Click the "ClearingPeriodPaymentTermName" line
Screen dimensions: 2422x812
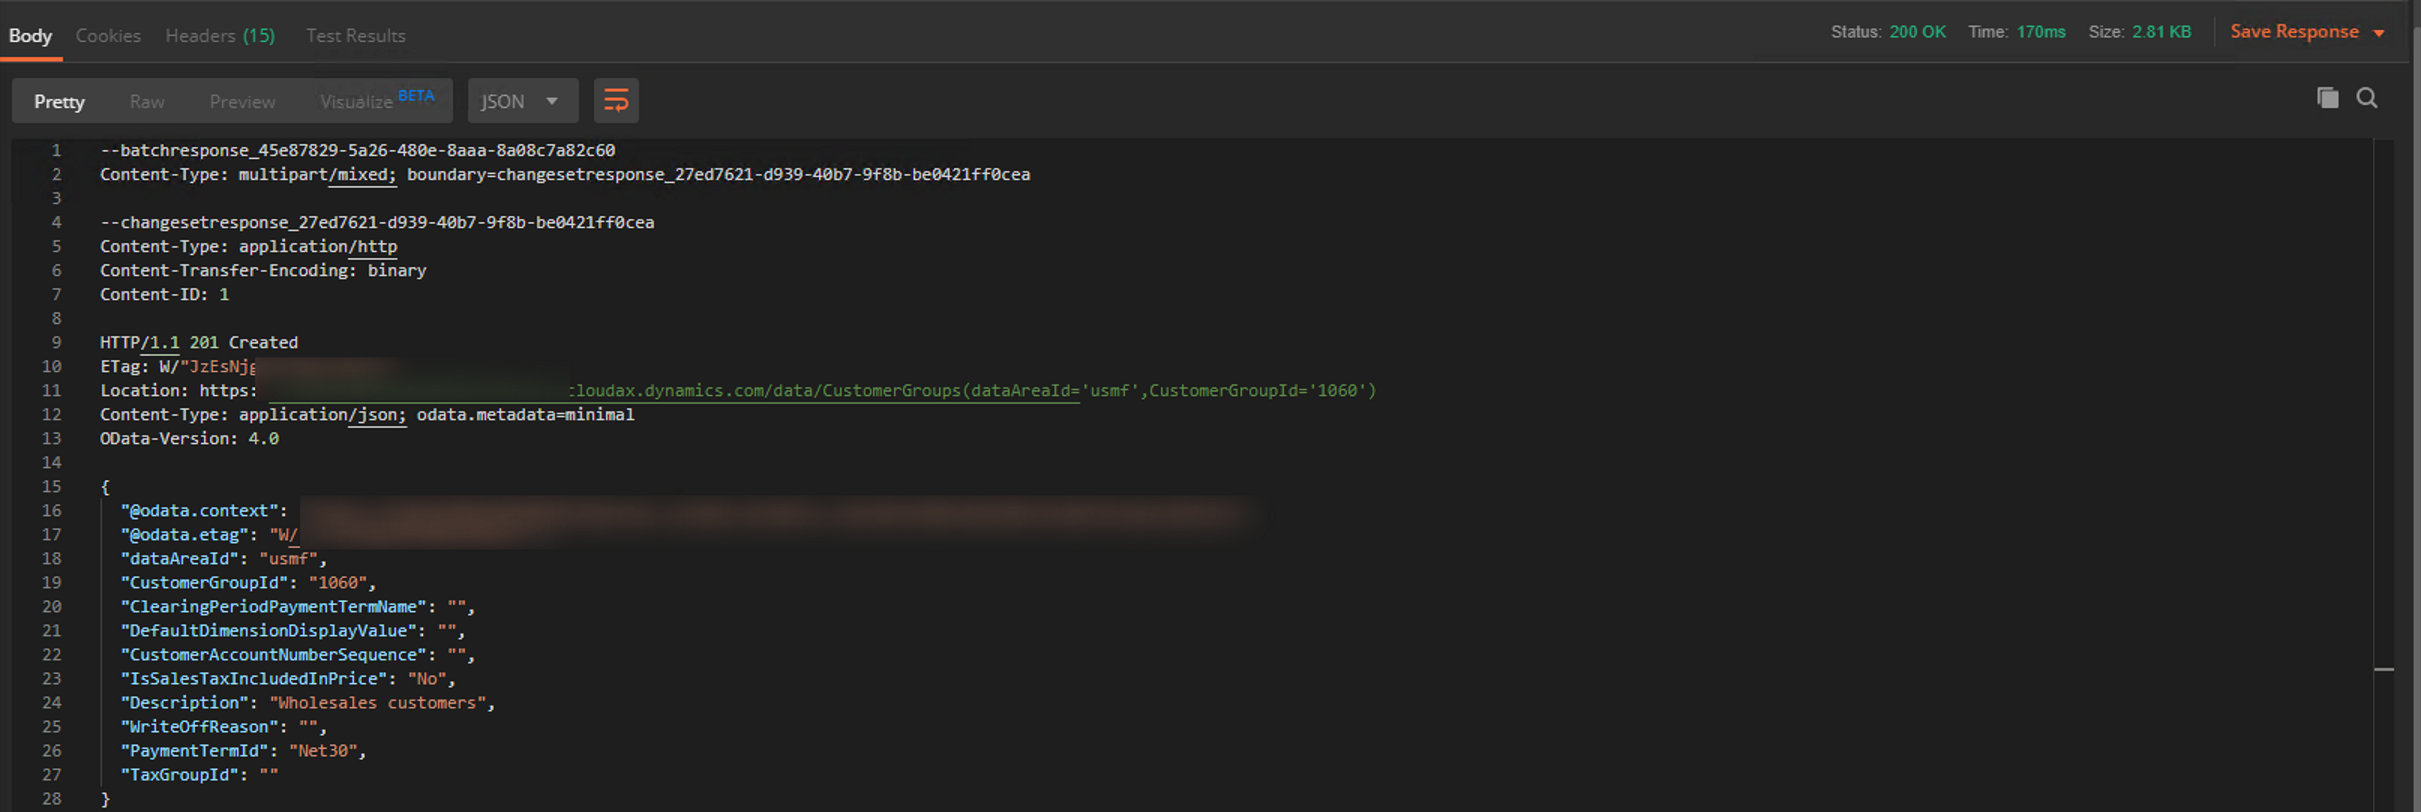click(297, 606)
